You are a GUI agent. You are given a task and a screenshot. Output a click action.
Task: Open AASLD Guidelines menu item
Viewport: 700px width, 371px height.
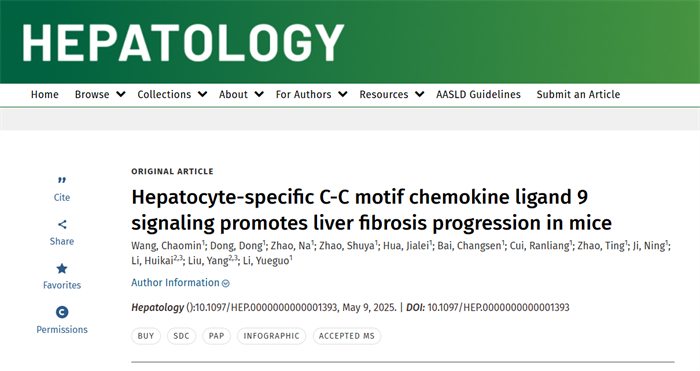(478, 95)
